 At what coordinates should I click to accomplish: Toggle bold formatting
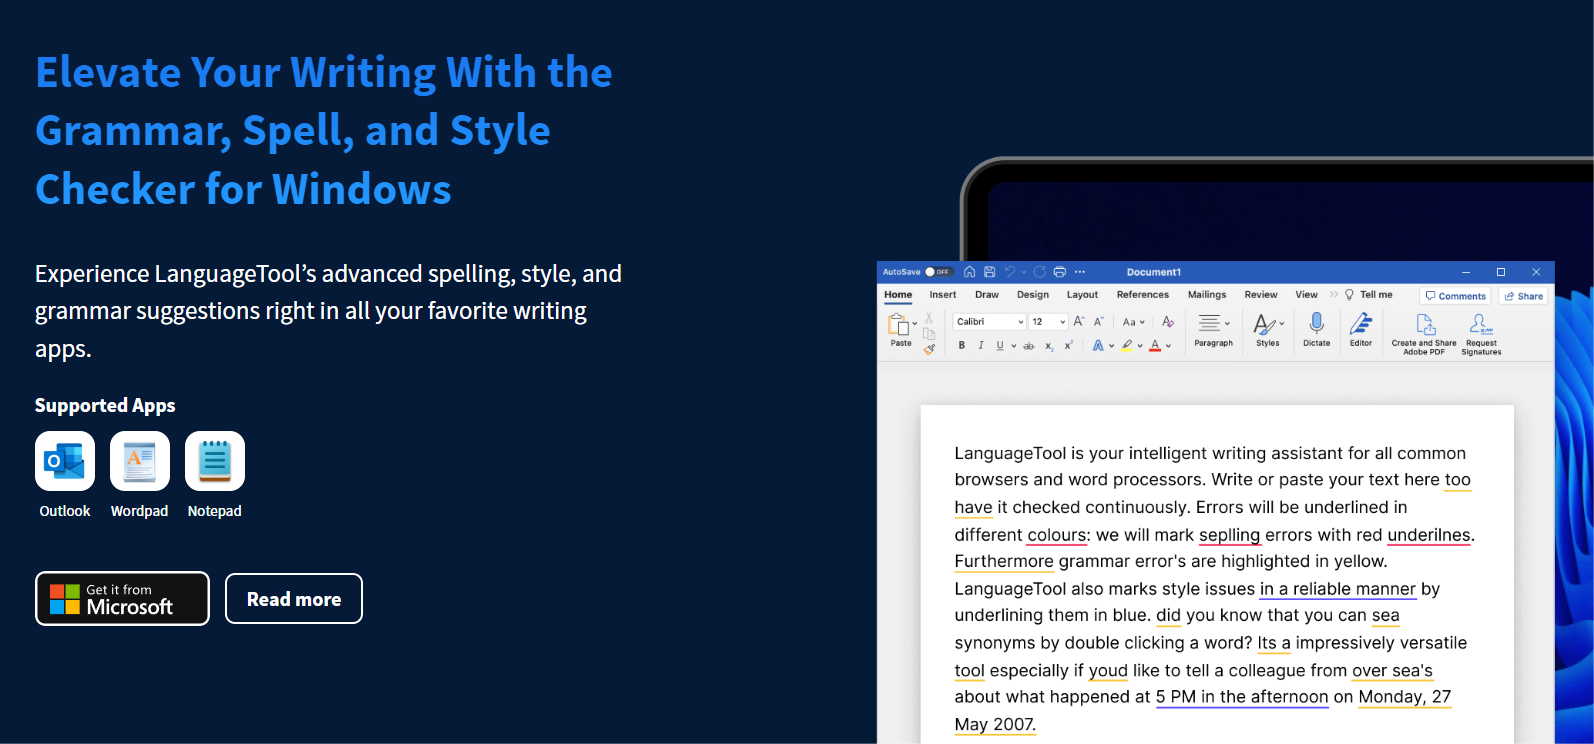(x=962, y=346)
